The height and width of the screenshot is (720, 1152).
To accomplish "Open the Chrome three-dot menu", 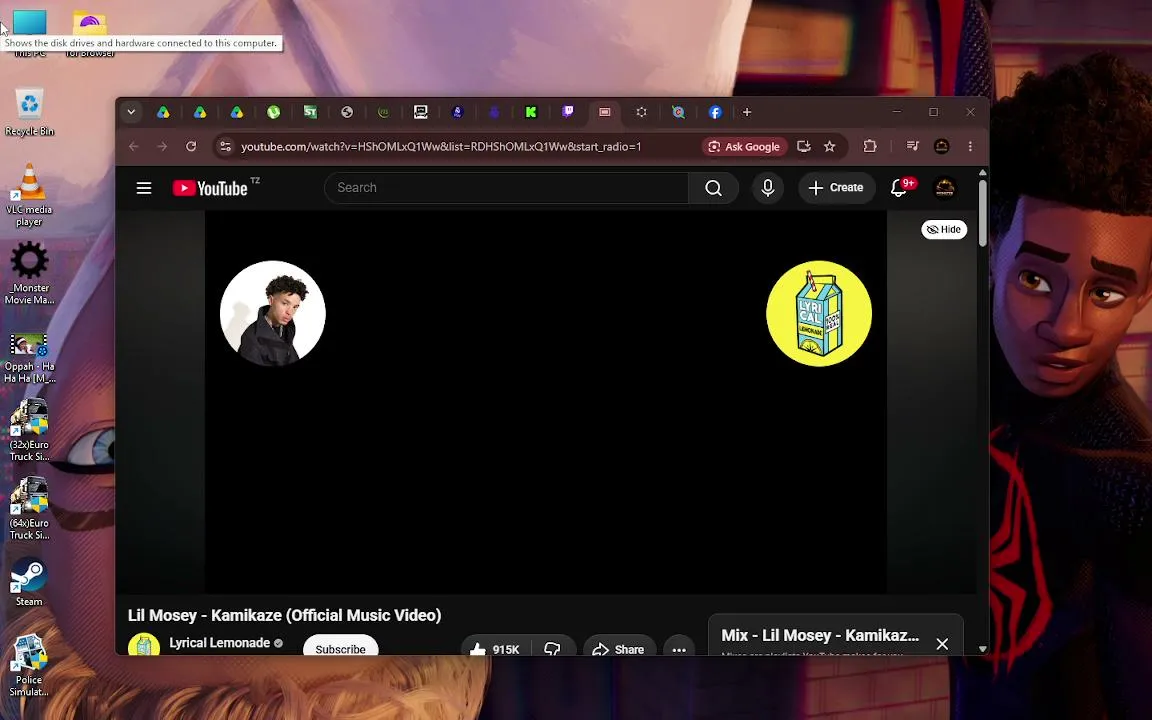I will click(971, 146).
